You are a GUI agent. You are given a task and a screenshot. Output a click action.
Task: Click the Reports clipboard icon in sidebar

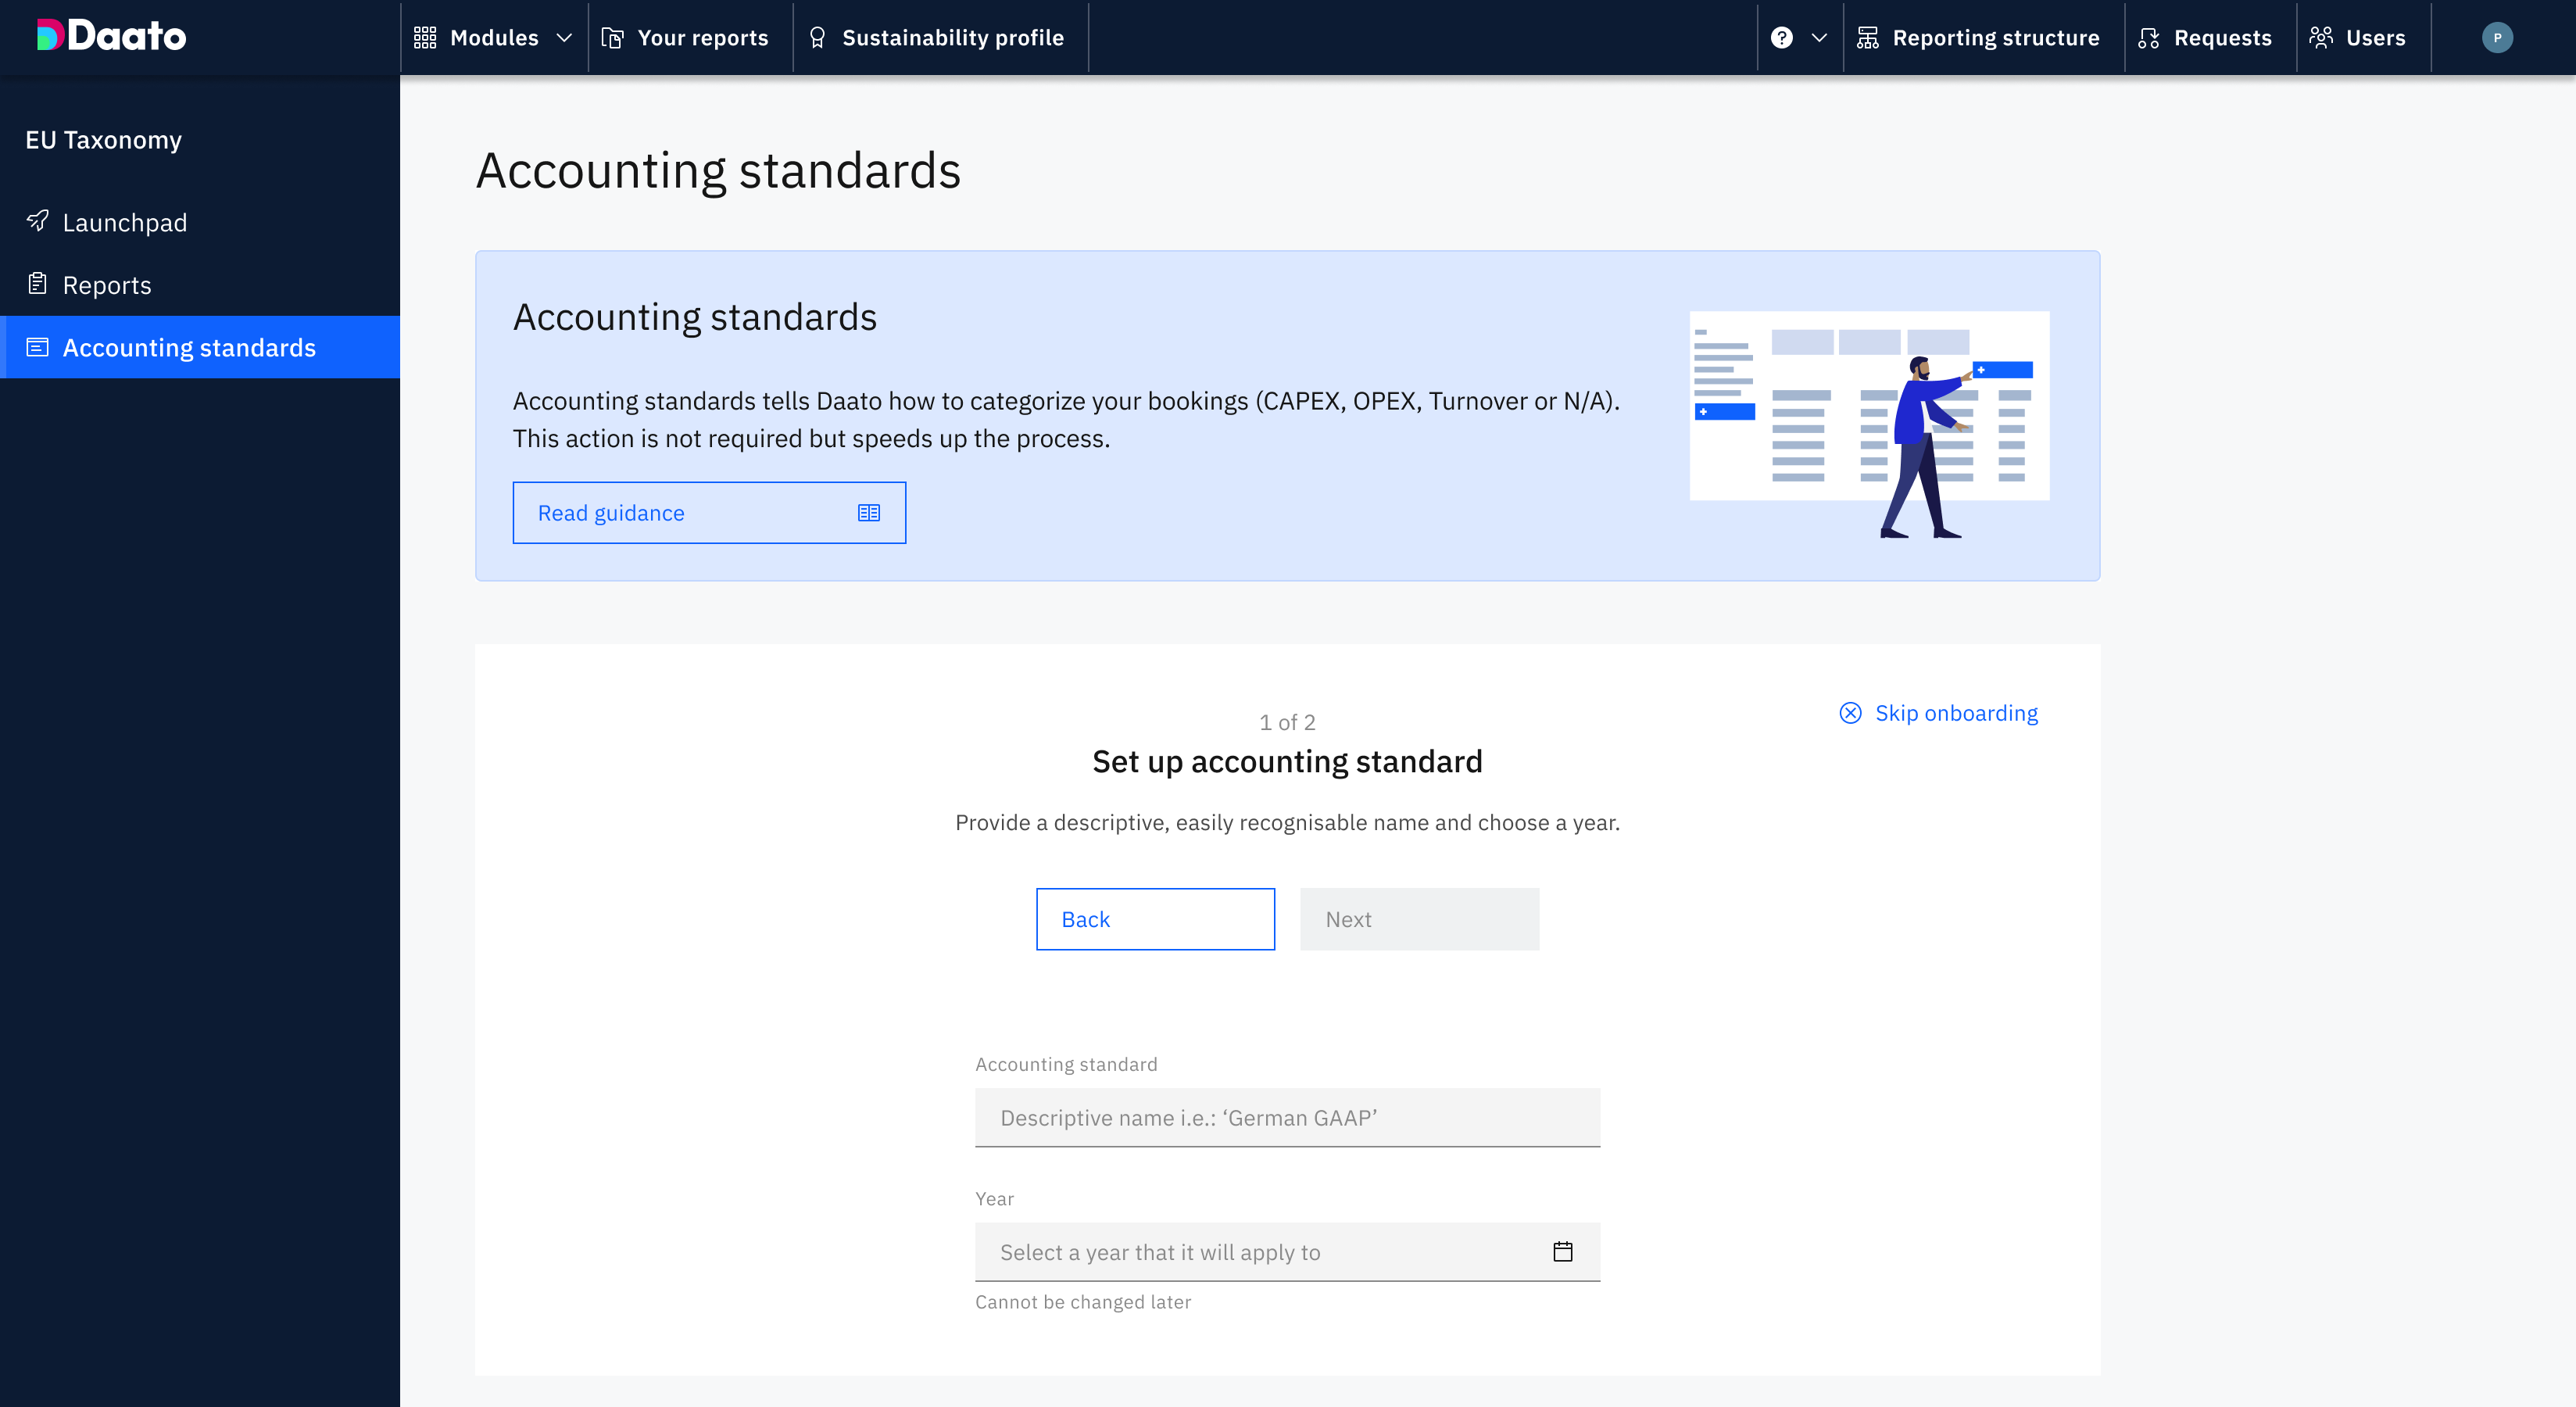[38, 284]
